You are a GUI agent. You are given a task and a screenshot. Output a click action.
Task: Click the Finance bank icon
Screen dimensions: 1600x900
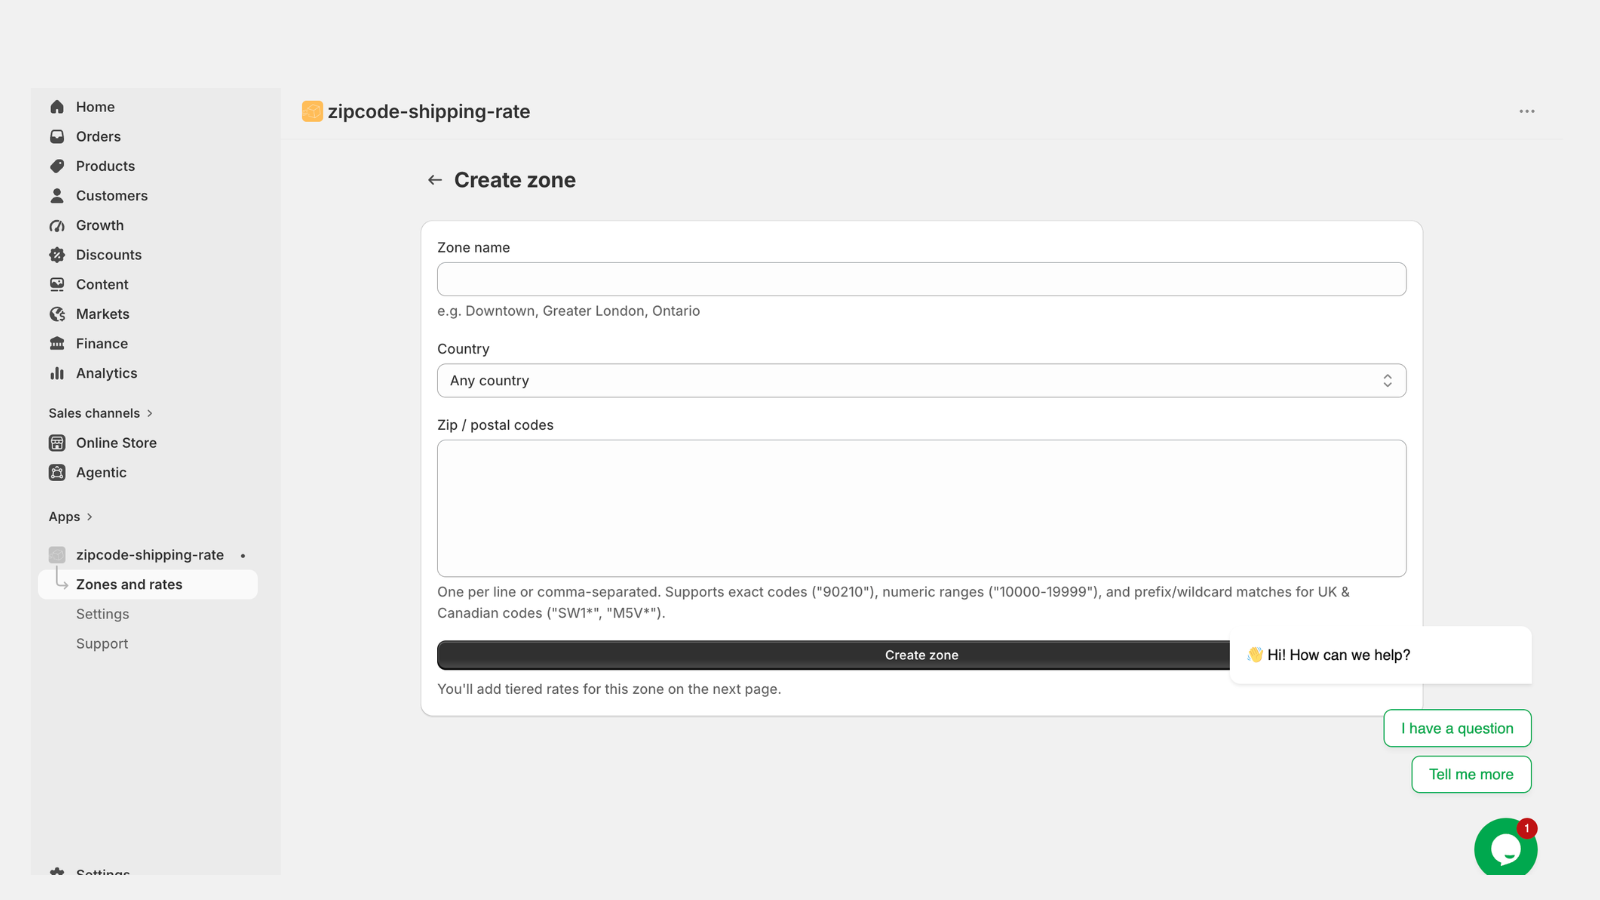[x=57, y=344]
